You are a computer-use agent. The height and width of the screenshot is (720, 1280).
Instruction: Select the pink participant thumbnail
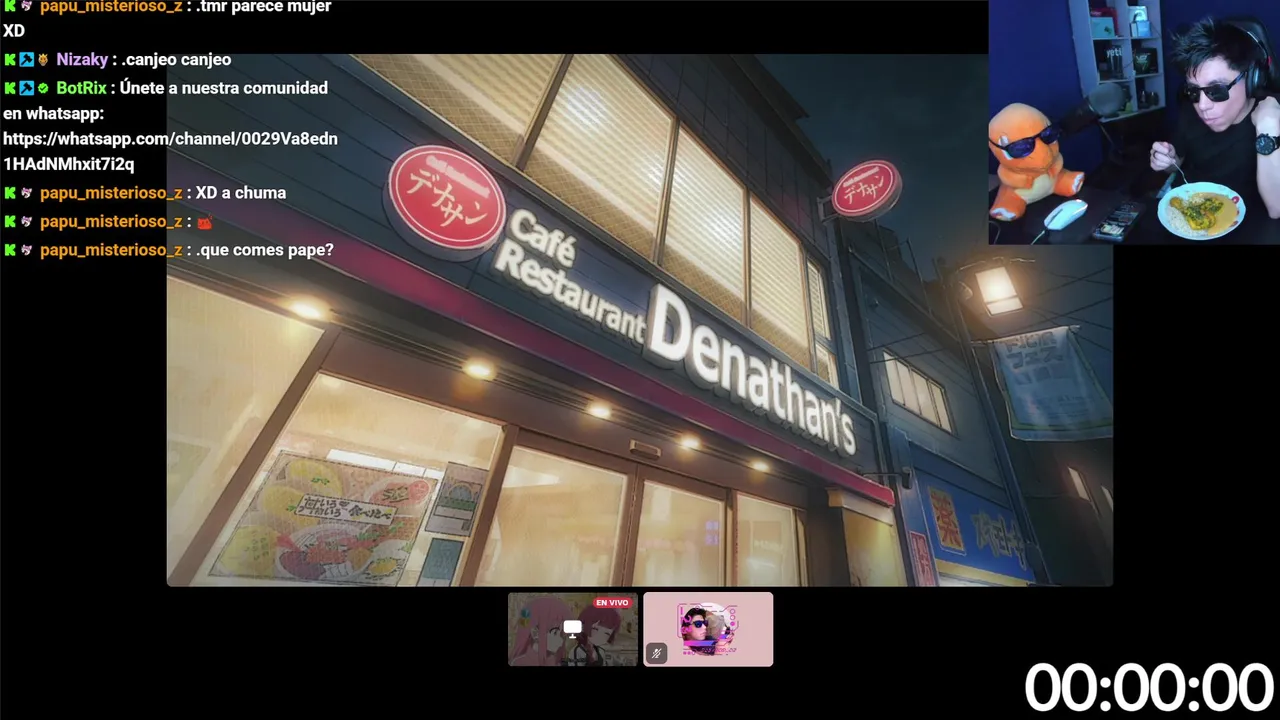point(708,629)
